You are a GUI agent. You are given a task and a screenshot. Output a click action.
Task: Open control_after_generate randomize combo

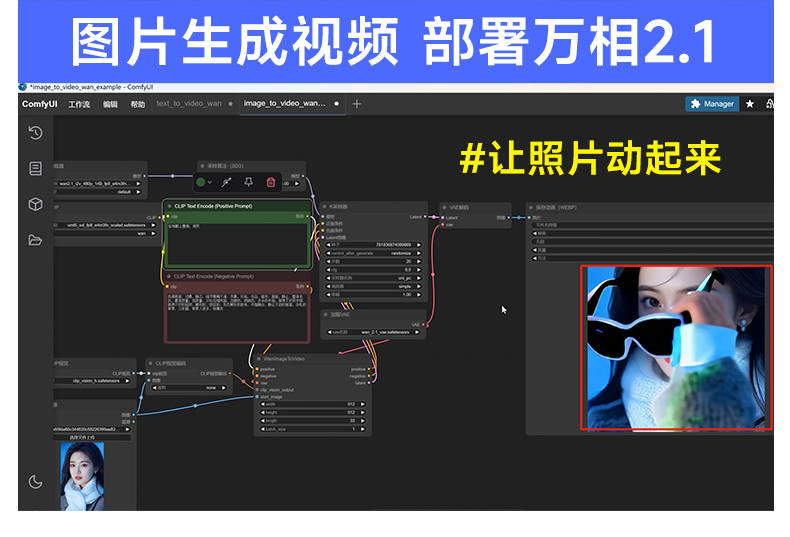[x=373, y=253]
